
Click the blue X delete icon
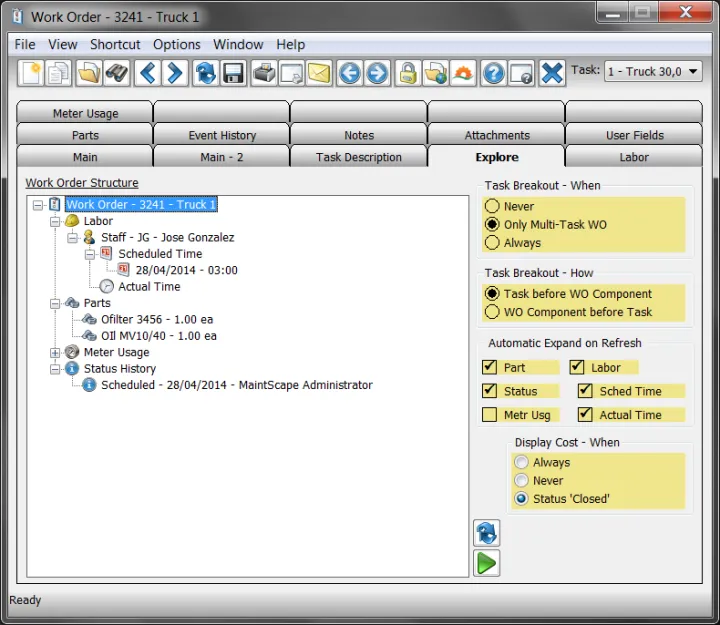(552, 73)
